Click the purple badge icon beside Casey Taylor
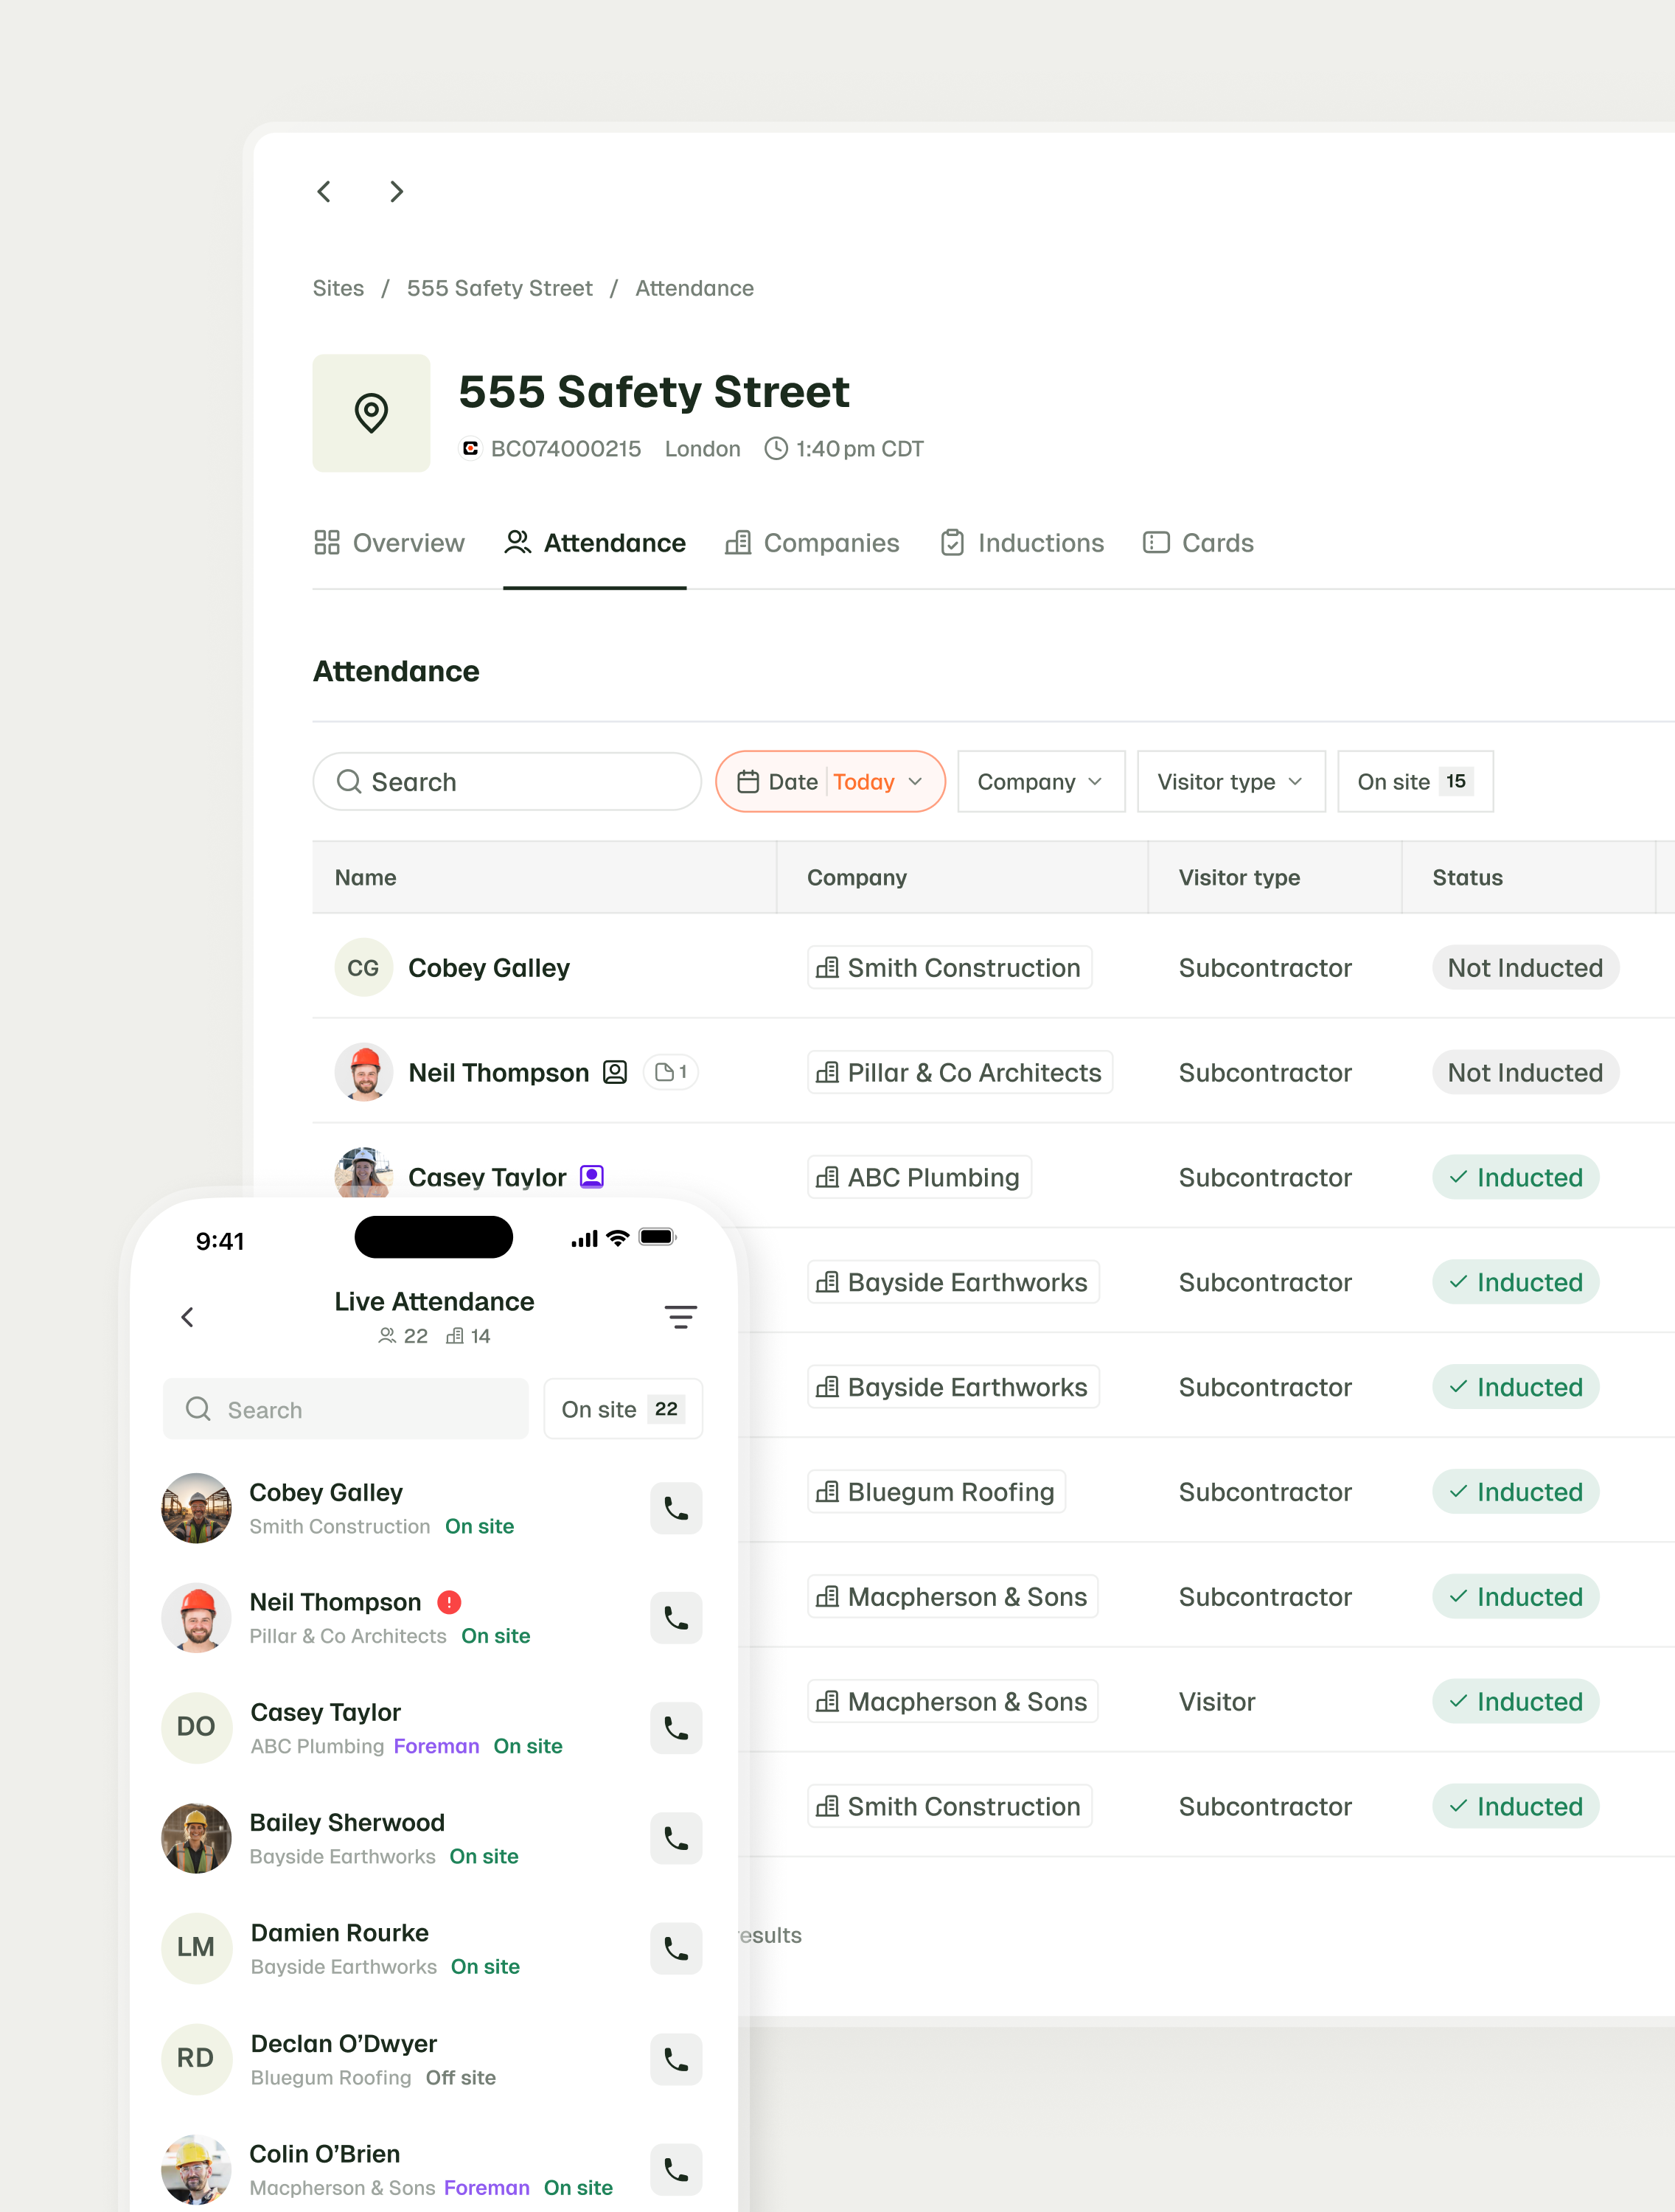 point(592,1177)
